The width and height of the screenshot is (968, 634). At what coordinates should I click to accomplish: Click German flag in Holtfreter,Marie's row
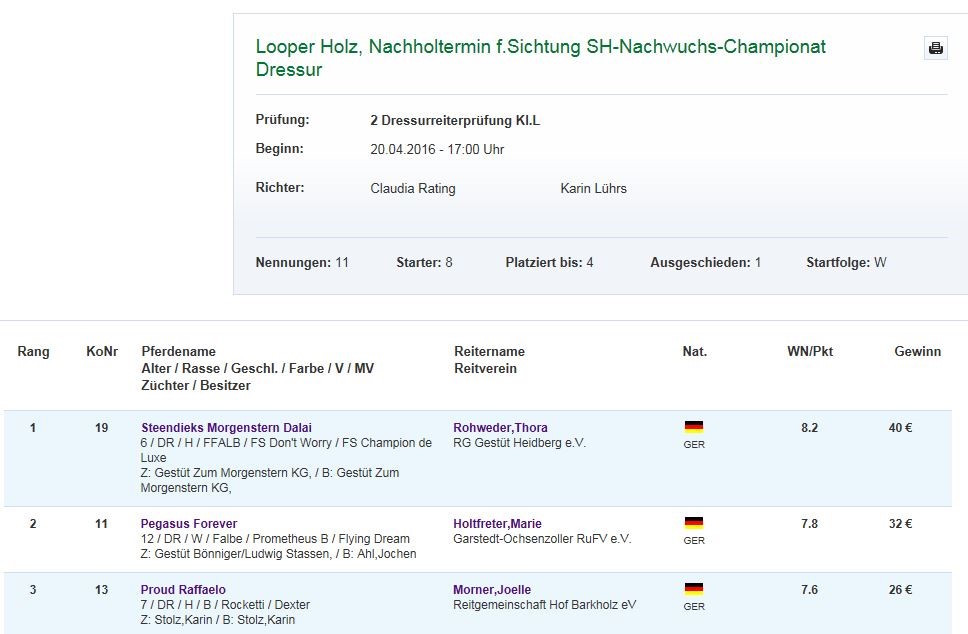[x=694, y=523]
